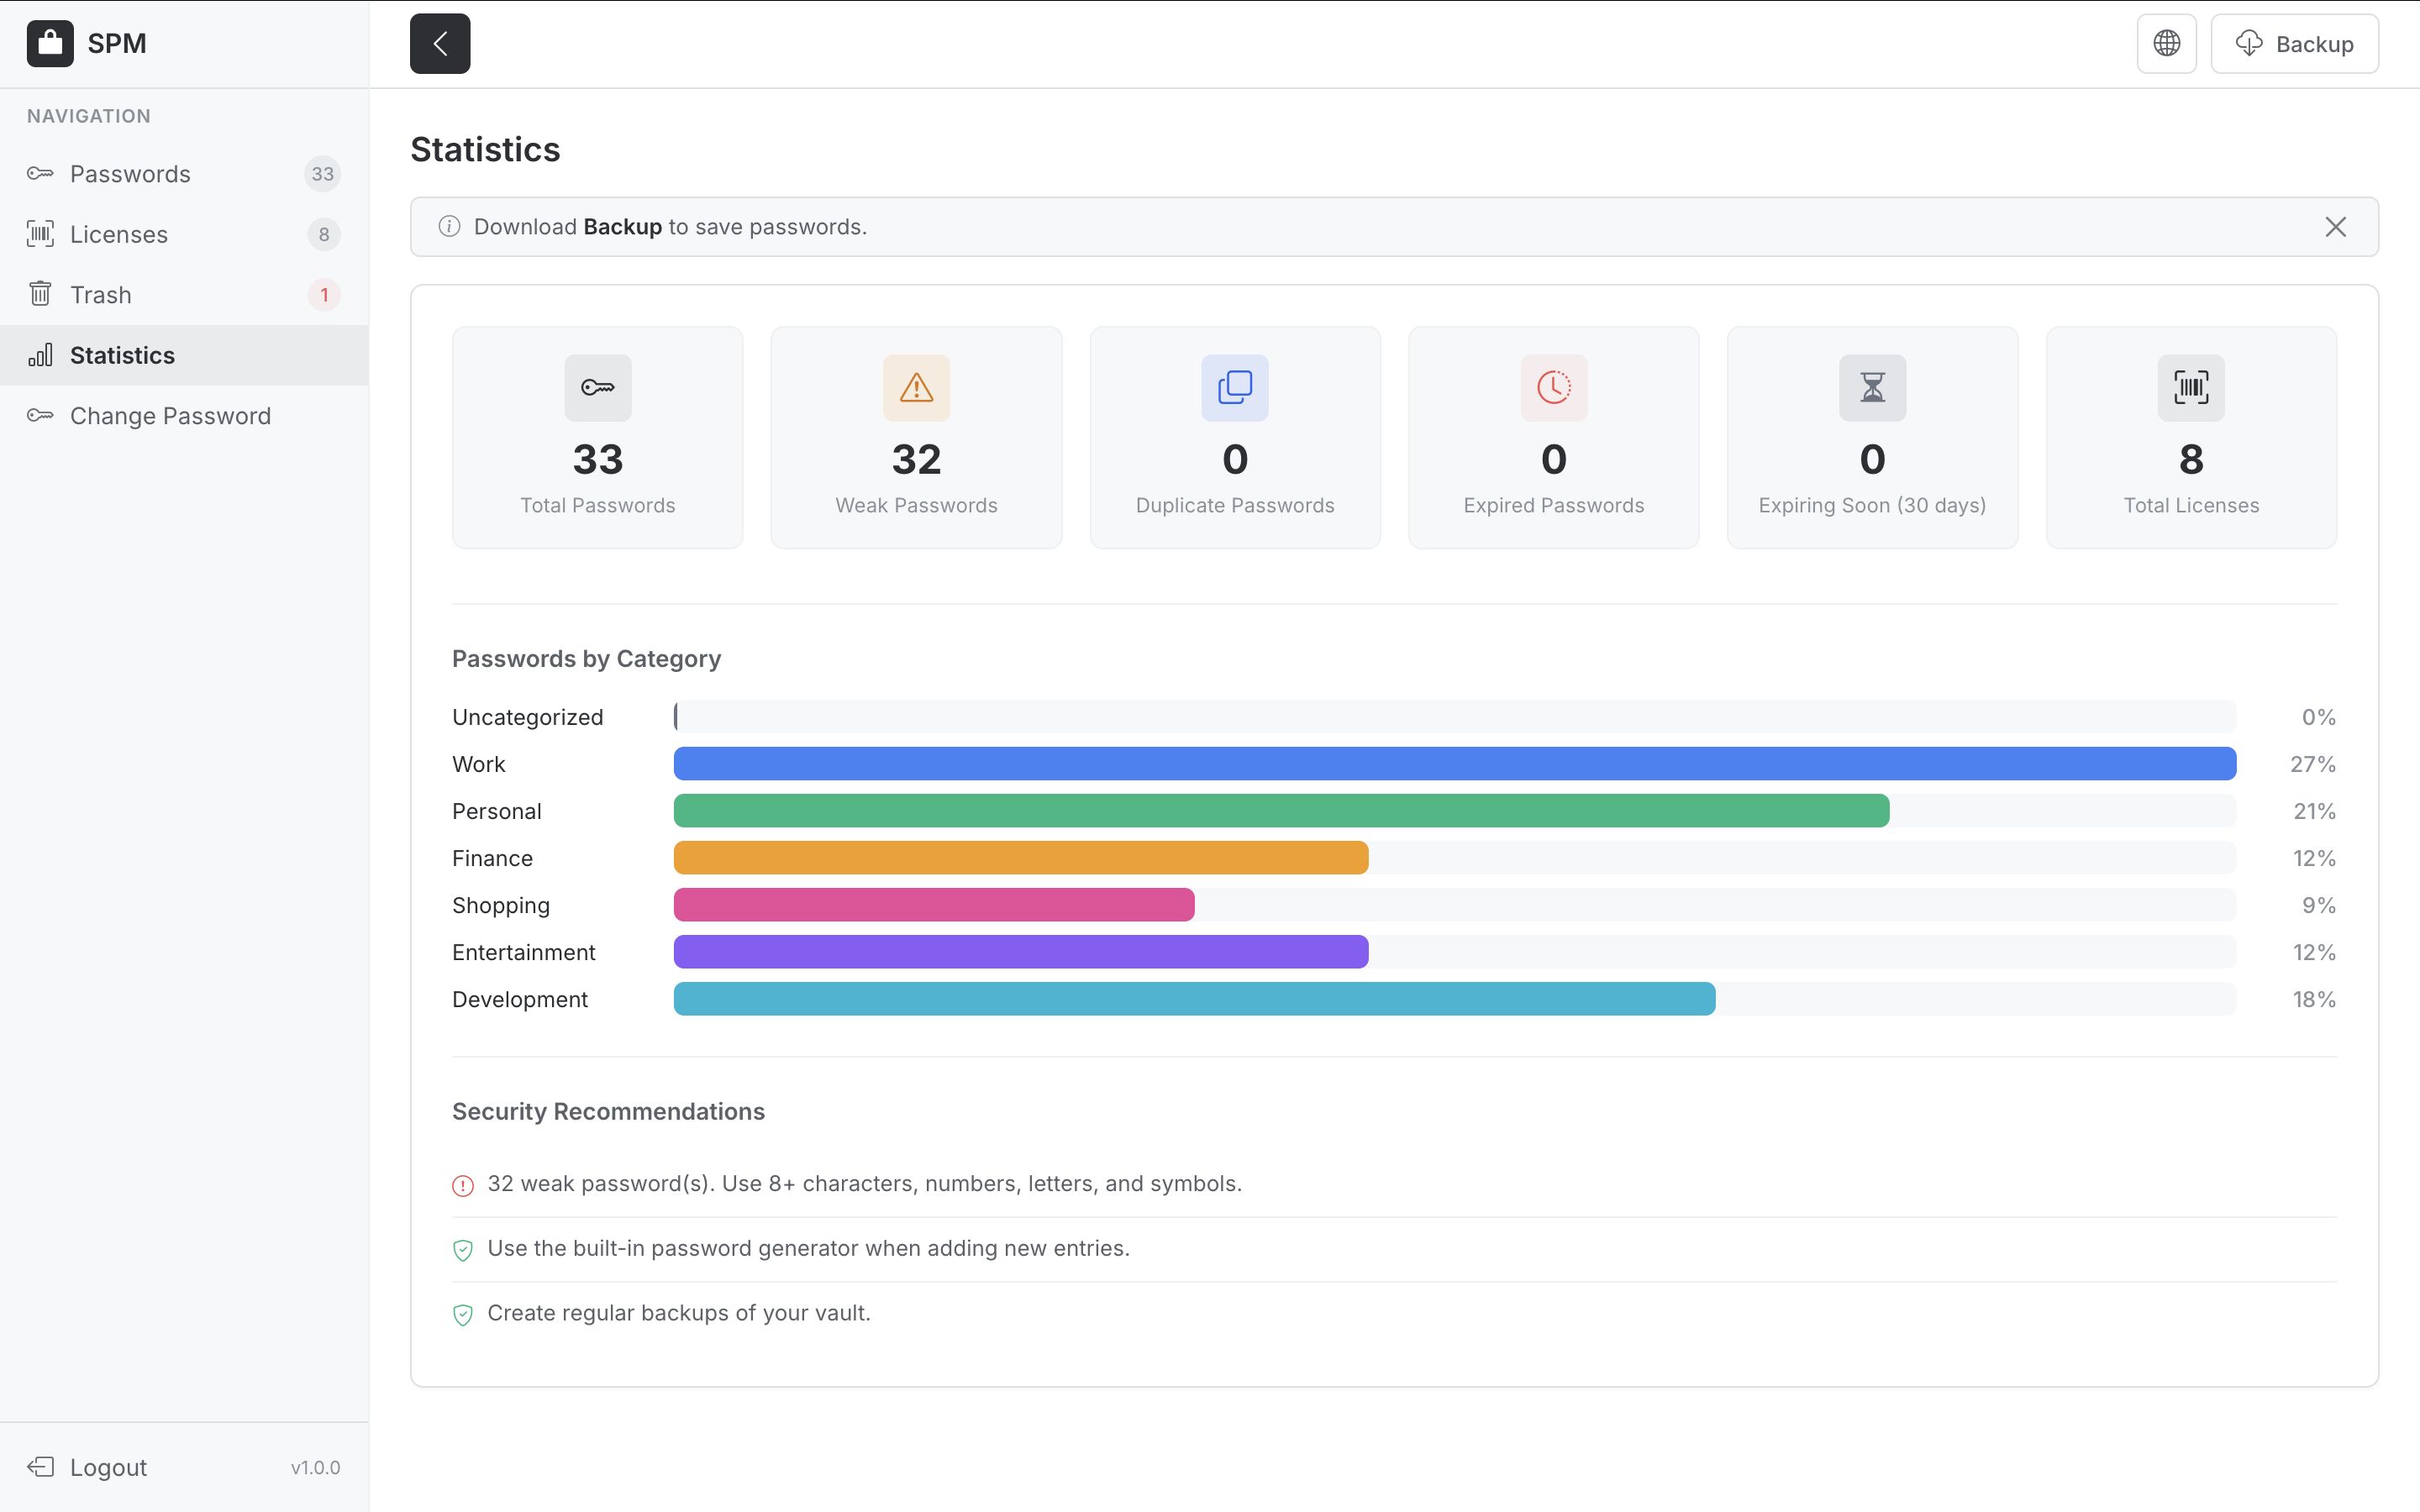Click the Logout link

tap(107, 1467)
